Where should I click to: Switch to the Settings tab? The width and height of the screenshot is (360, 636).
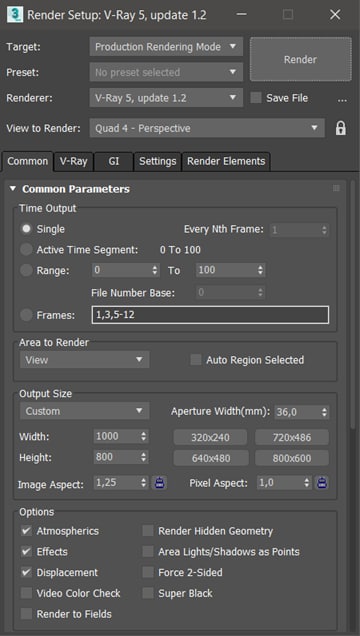tap(158, 161)
